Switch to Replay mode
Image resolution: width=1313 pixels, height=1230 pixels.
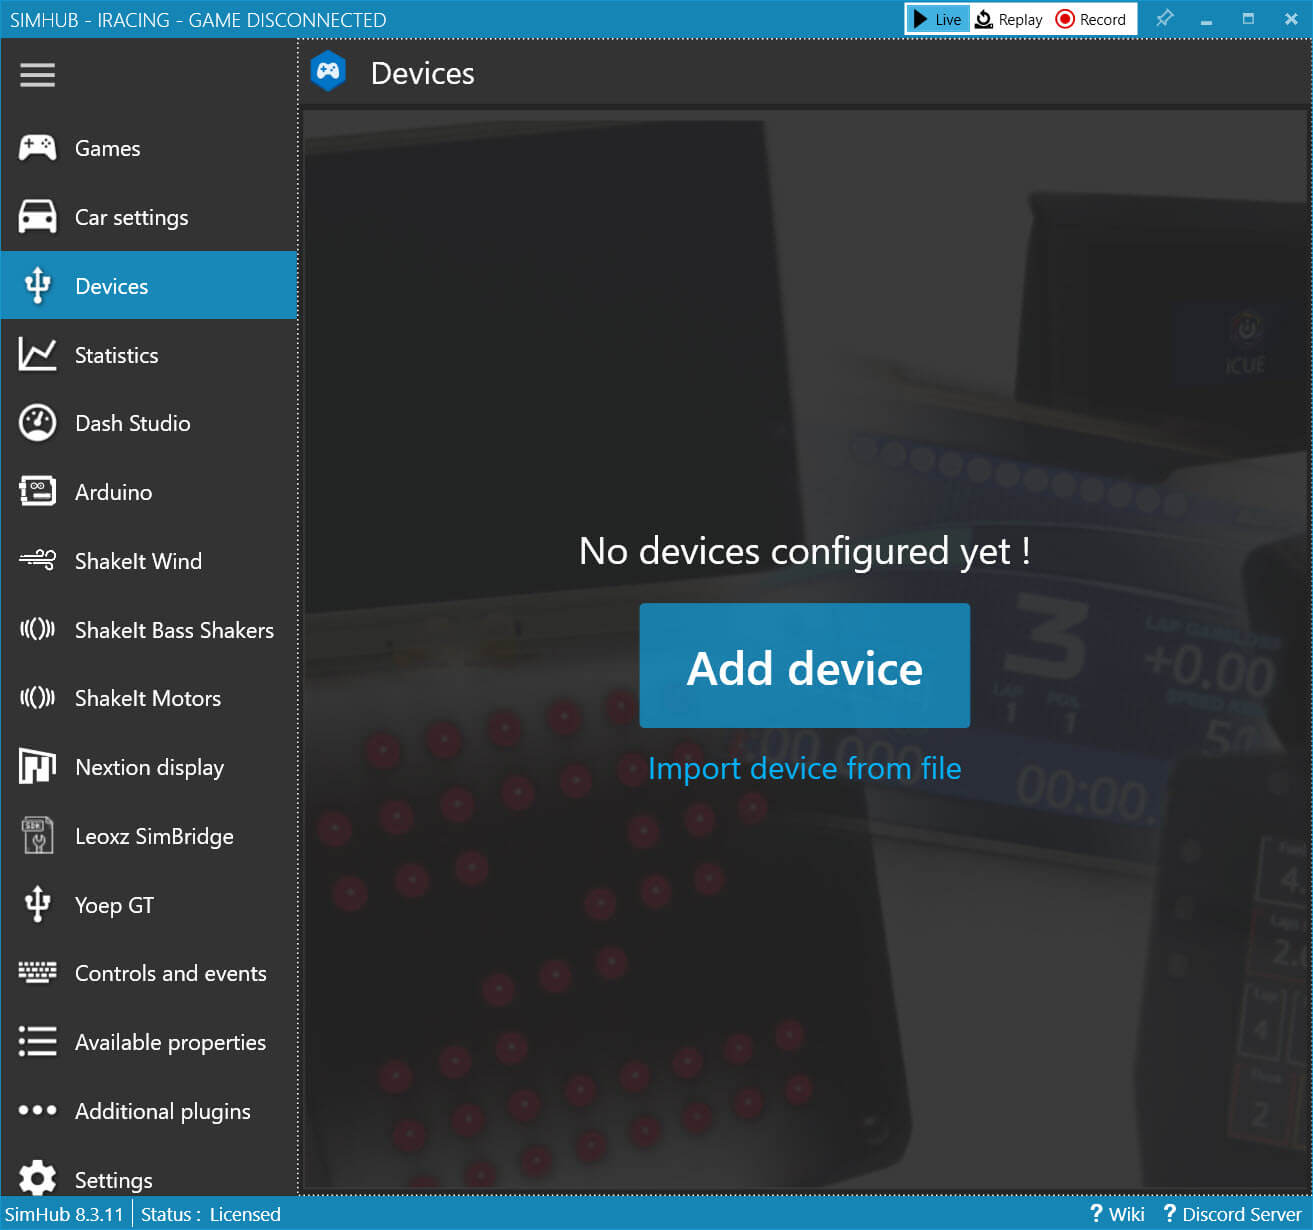[1009, 19]
